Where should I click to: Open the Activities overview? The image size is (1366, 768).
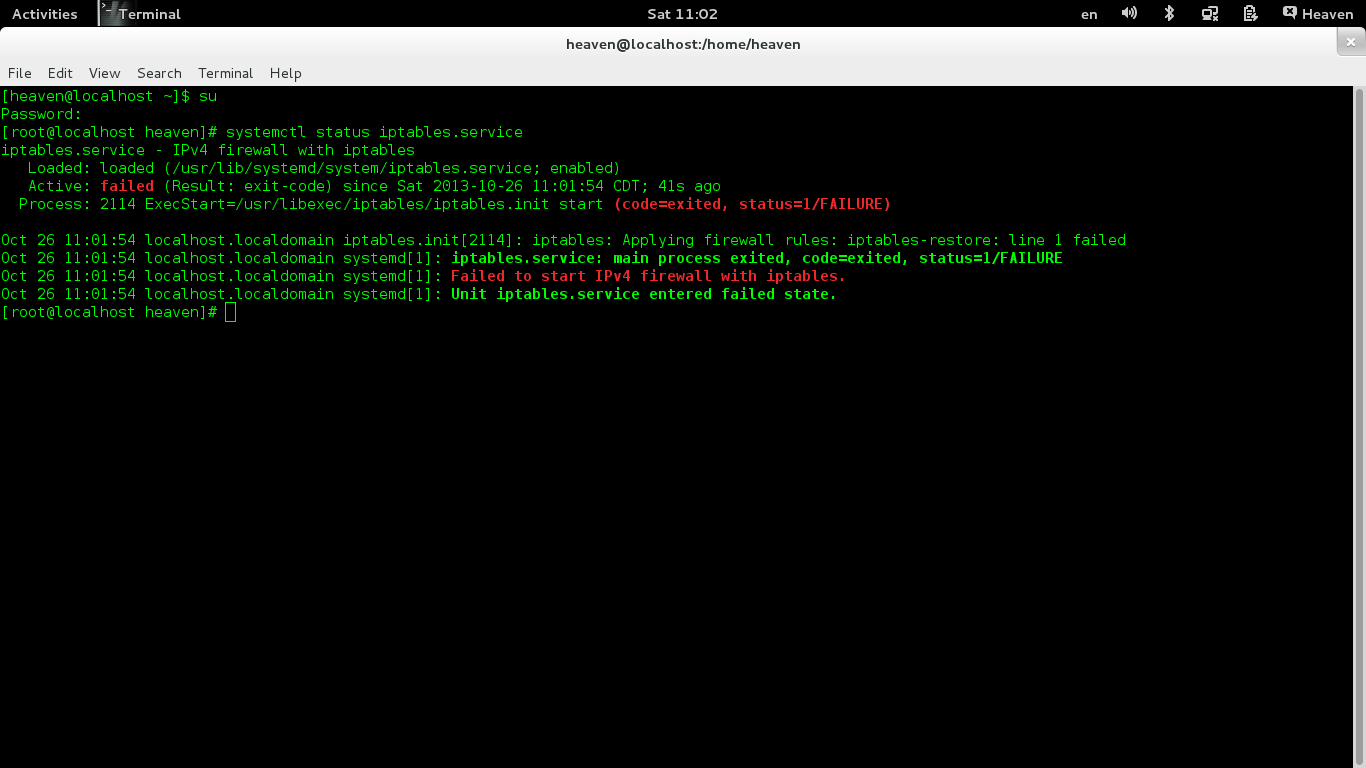[x=44, y=14]
